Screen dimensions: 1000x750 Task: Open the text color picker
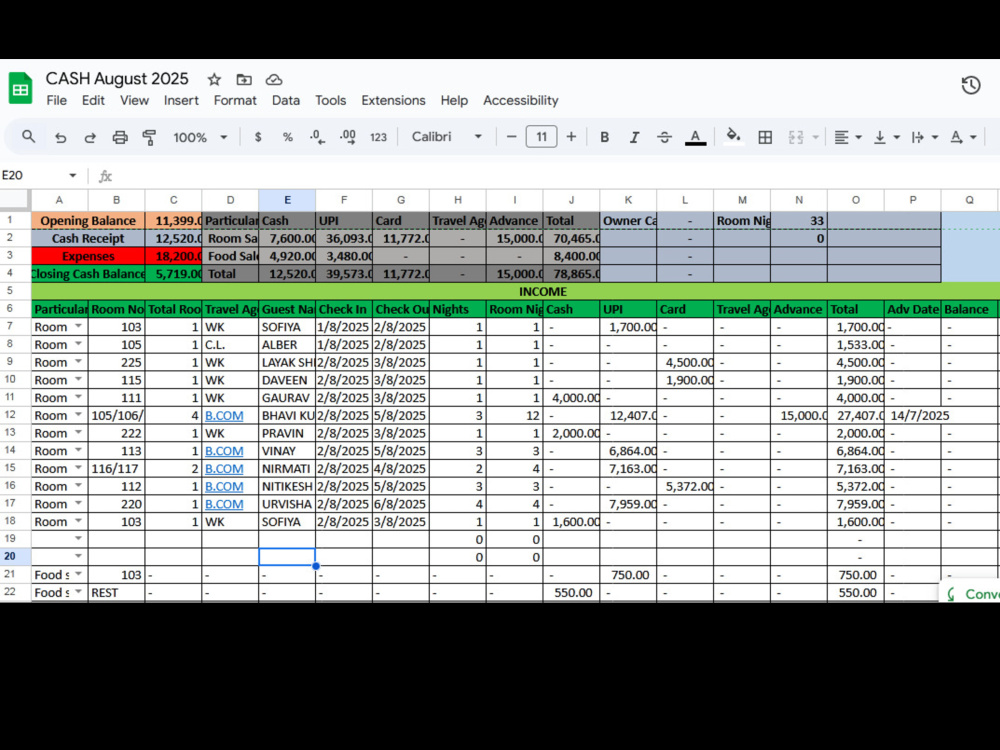[x=695, y=137]
